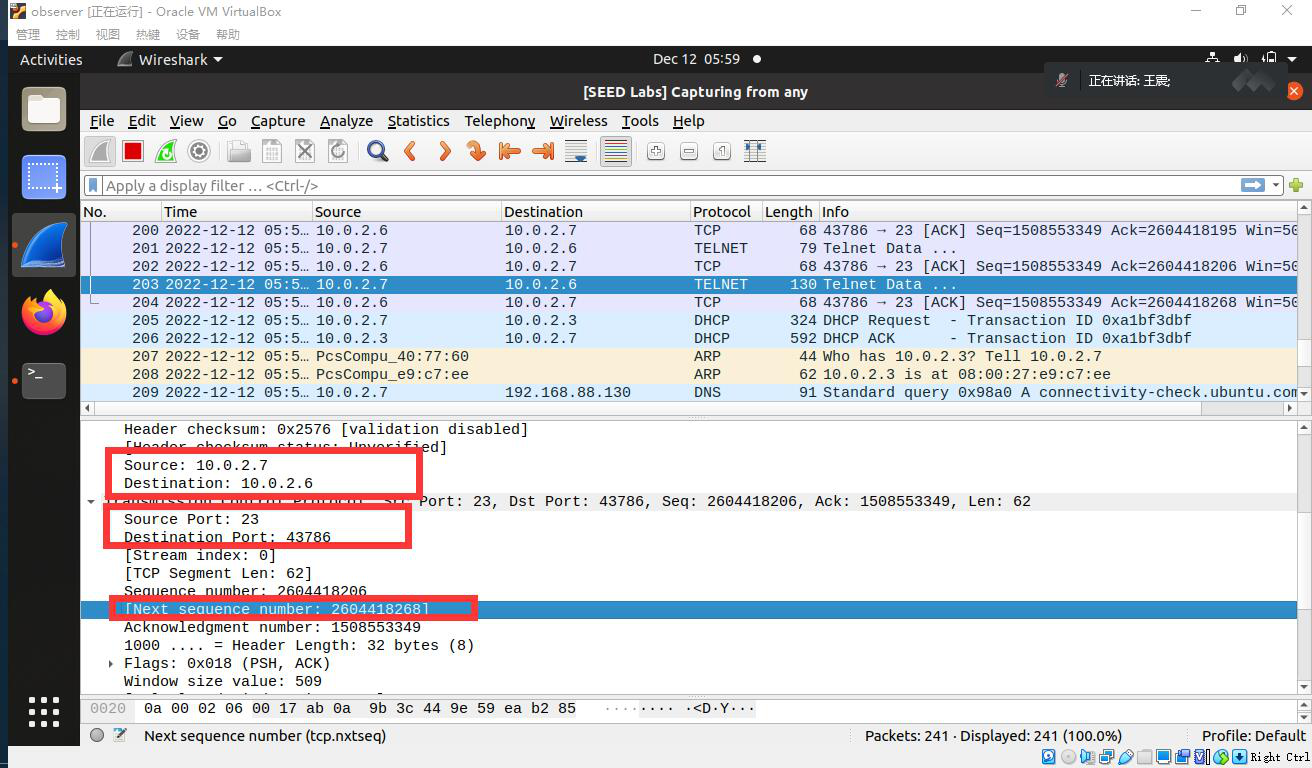Image resolution: width=1312 pixels, height=768 pixels.
Task: Restart the current capture
Action: (166, 151)
